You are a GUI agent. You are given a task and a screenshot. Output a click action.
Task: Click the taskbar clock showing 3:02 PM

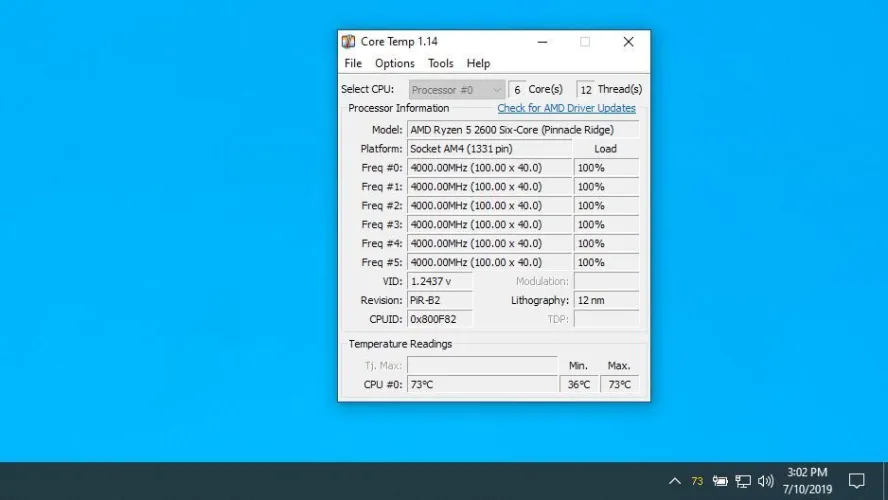(806, 481)
